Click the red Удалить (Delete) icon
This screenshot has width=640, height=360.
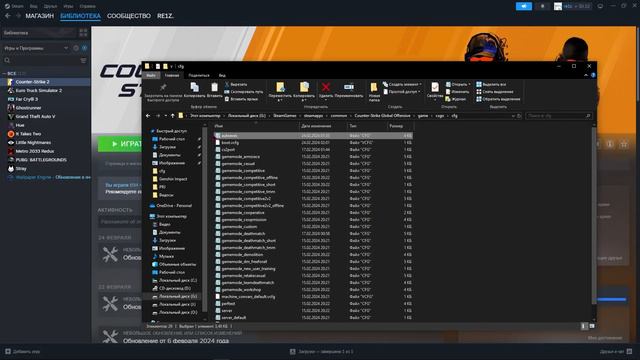click(326, 87)
